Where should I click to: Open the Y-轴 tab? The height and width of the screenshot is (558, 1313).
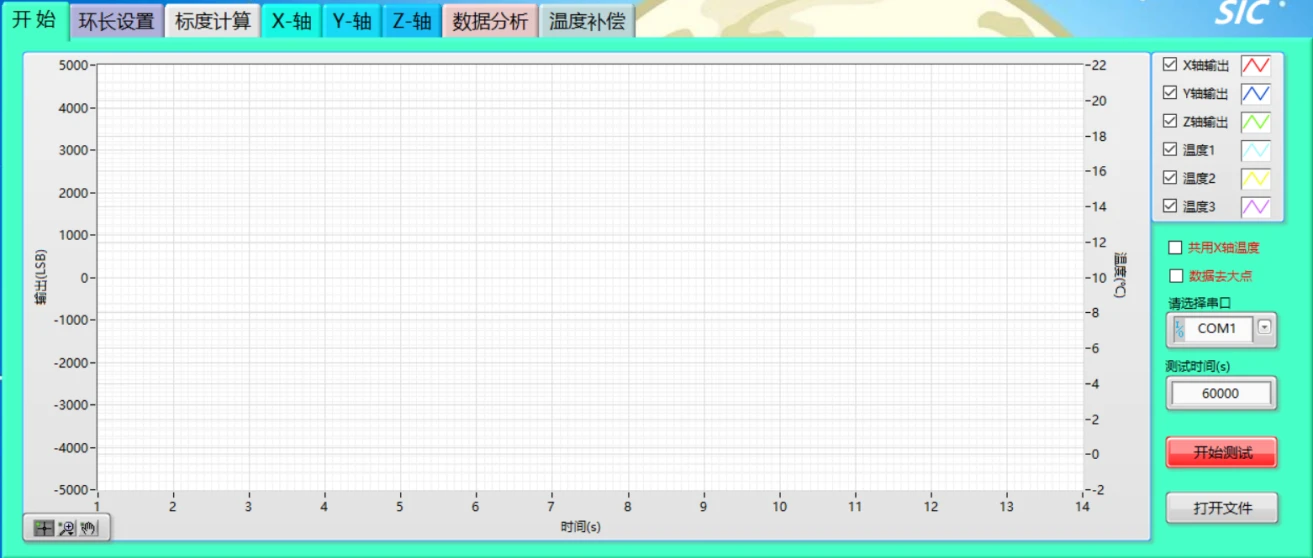pos(352,21)
